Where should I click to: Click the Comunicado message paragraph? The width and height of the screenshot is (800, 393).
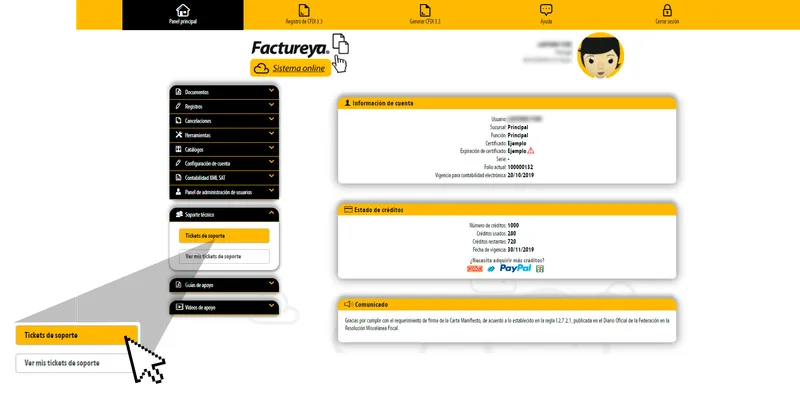(507, 325)
